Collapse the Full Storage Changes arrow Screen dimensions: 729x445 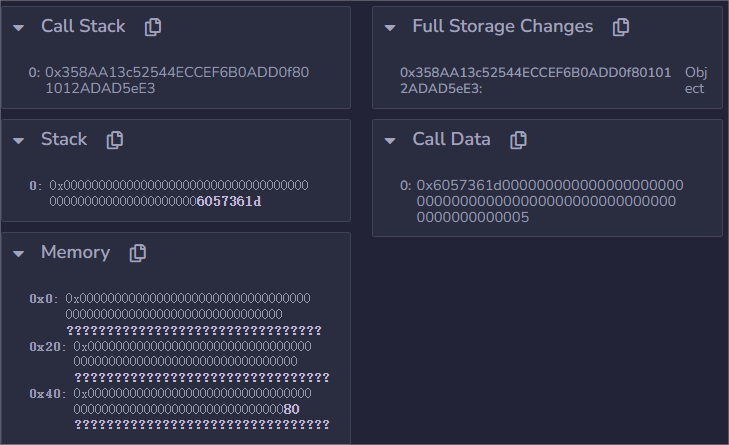390,27
